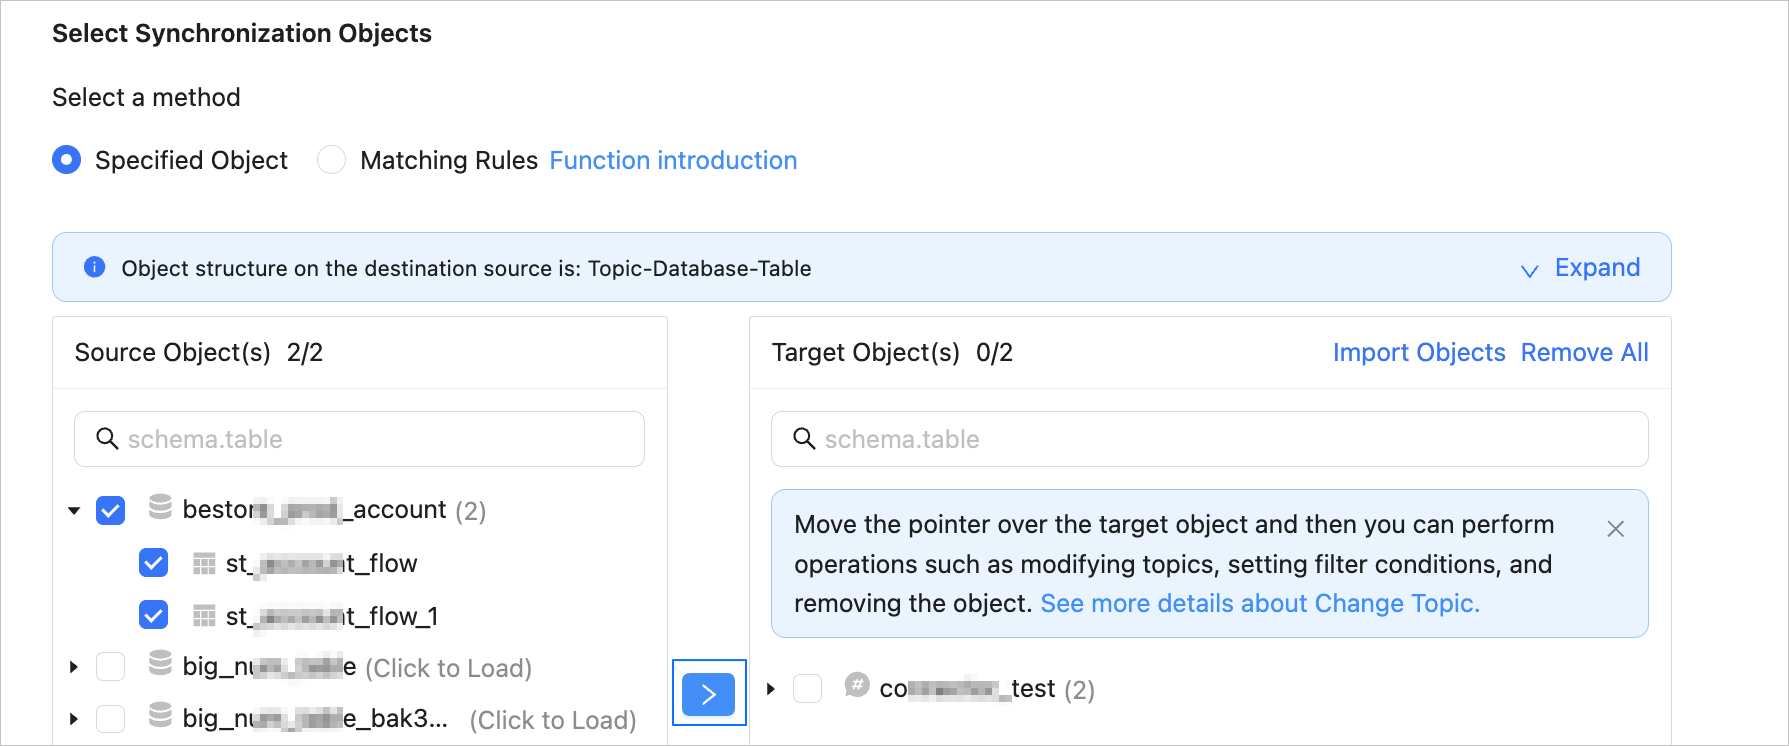Click the search icon in the target search box
This screenshot has width=1789, height=746.
[x=804, y=439]
